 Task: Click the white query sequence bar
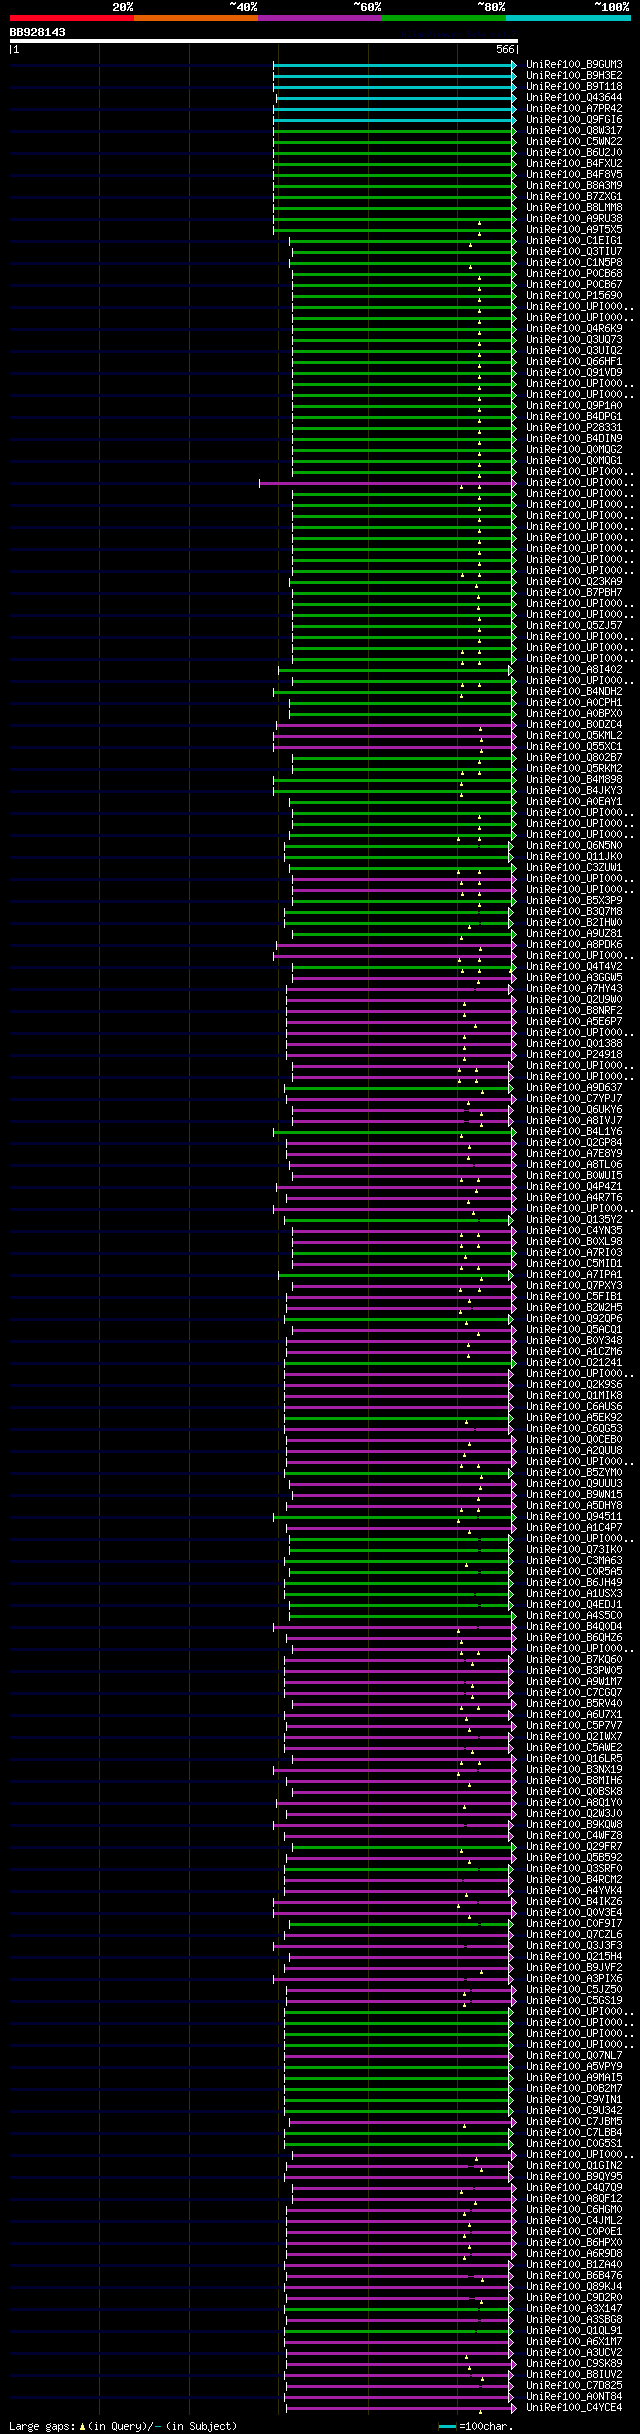coord(263,41)
